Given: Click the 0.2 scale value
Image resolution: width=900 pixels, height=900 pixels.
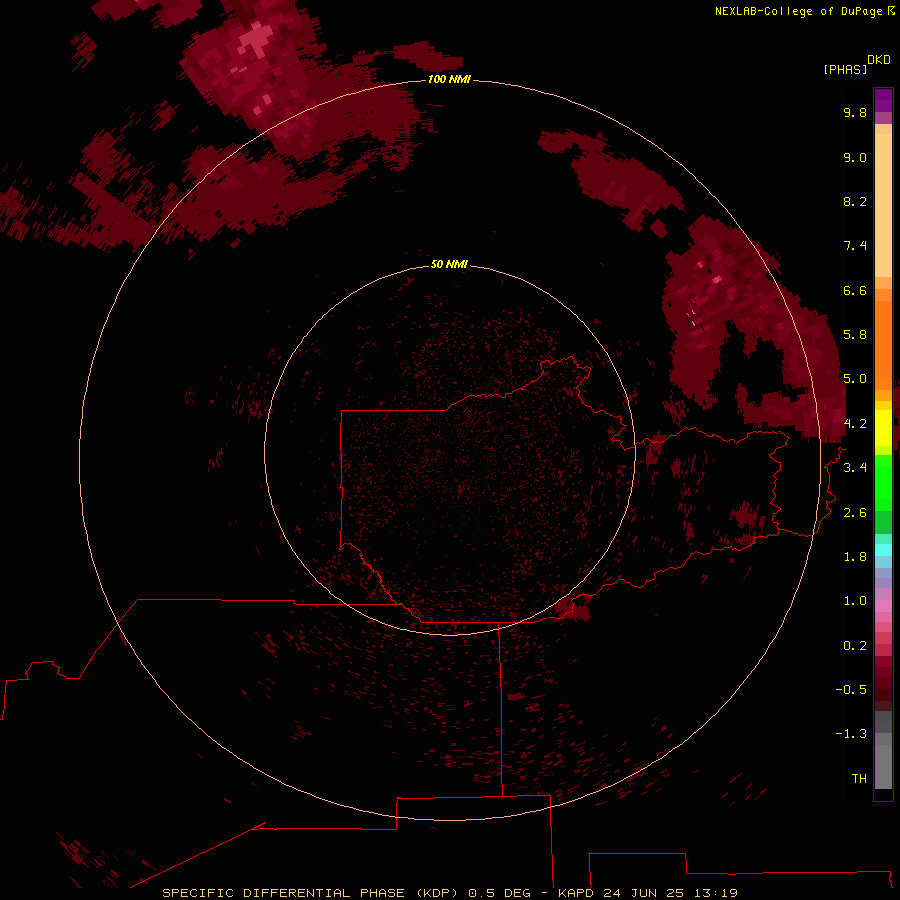Looking at the screenshot, I should [855, 646].
